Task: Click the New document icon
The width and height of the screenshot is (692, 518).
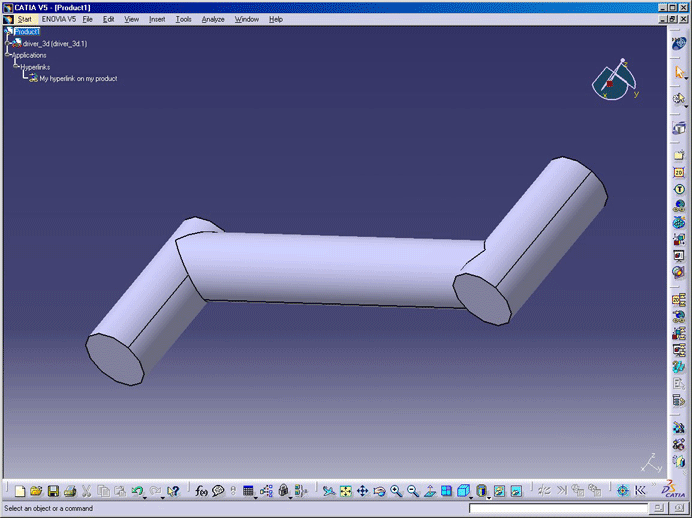Action: (20, 491)
